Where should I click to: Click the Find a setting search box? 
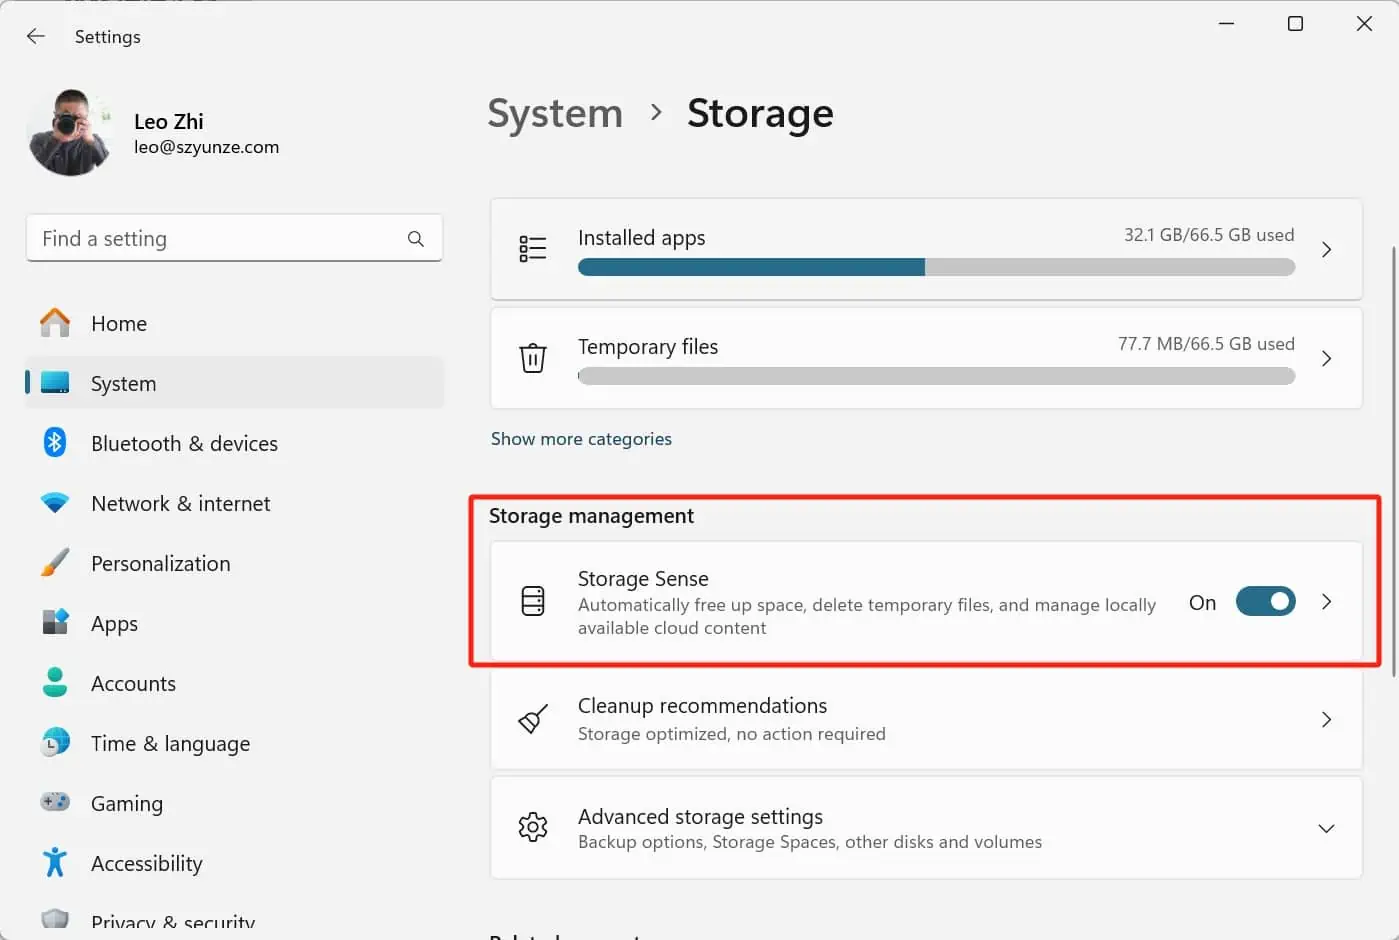click(x=215, y=239)
